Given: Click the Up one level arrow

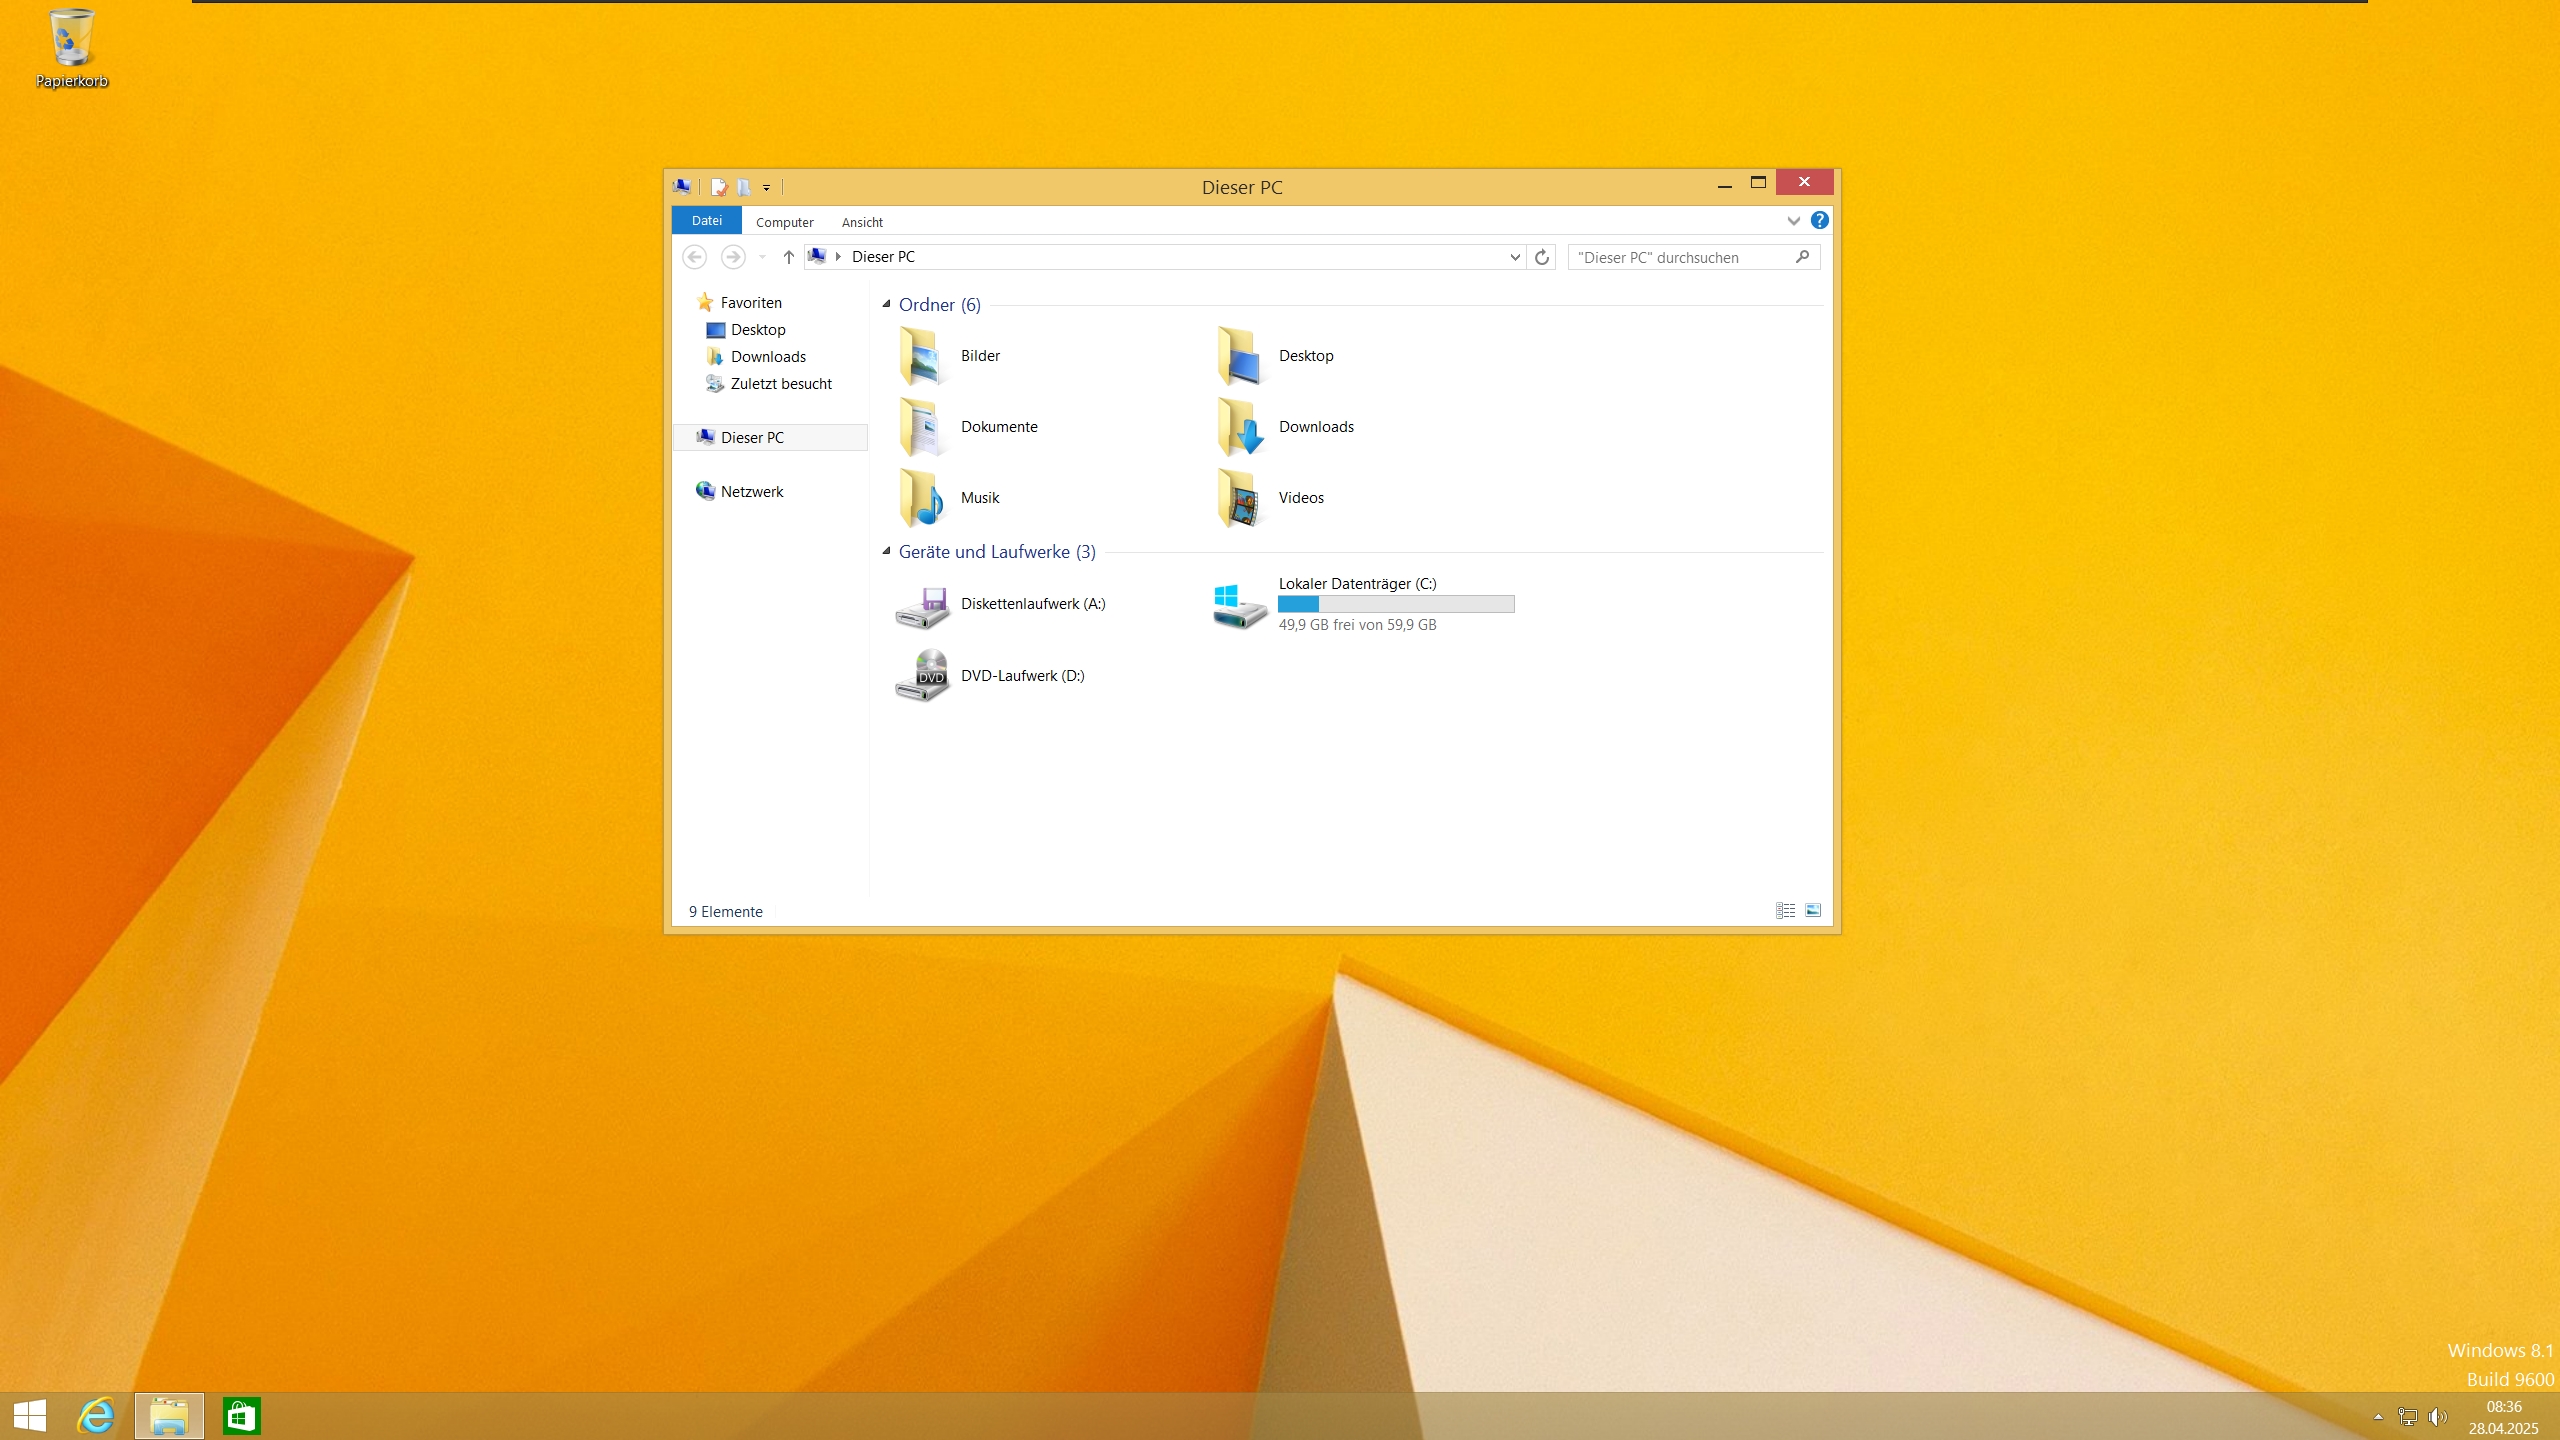Looking at the screenshot, I should (788, 257).
